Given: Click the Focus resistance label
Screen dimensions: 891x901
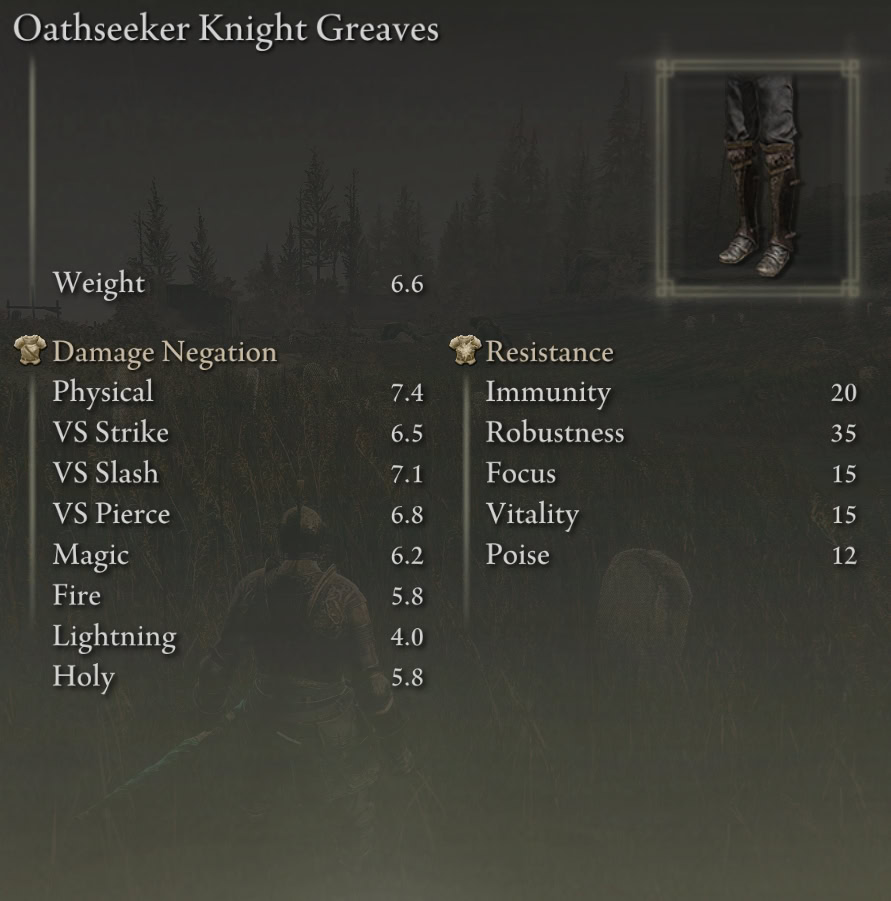Looking at the screenshot, I should click(x=520, y=473).
